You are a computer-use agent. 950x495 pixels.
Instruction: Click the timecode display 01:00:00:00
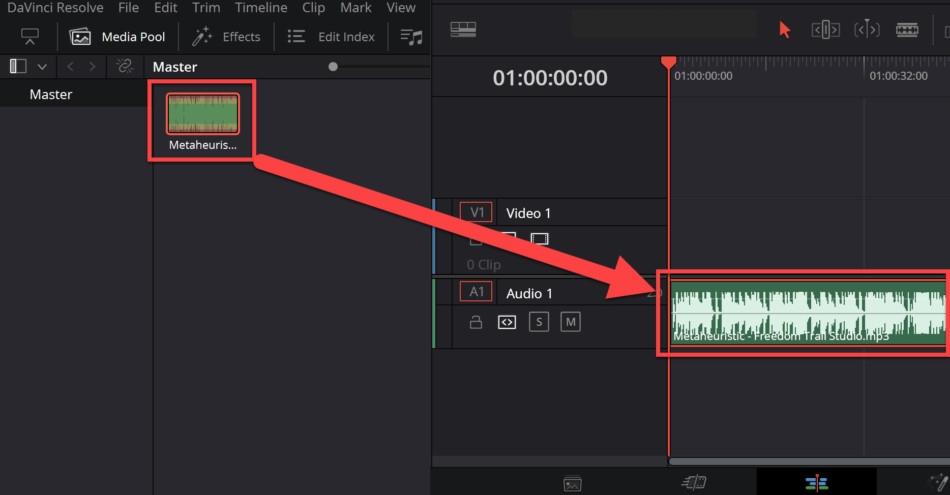(550, 78)
